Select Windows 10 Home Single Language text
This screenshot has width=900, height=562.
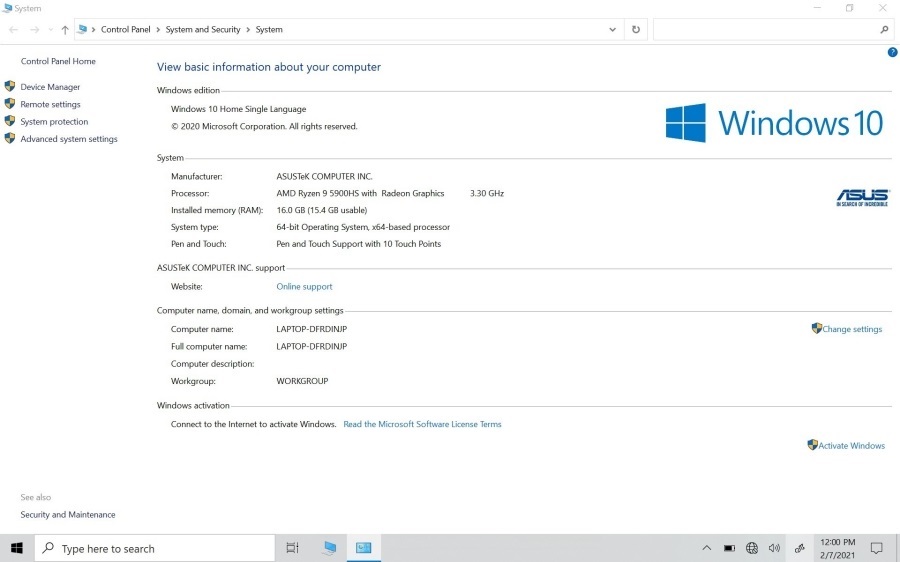point(238,109)
